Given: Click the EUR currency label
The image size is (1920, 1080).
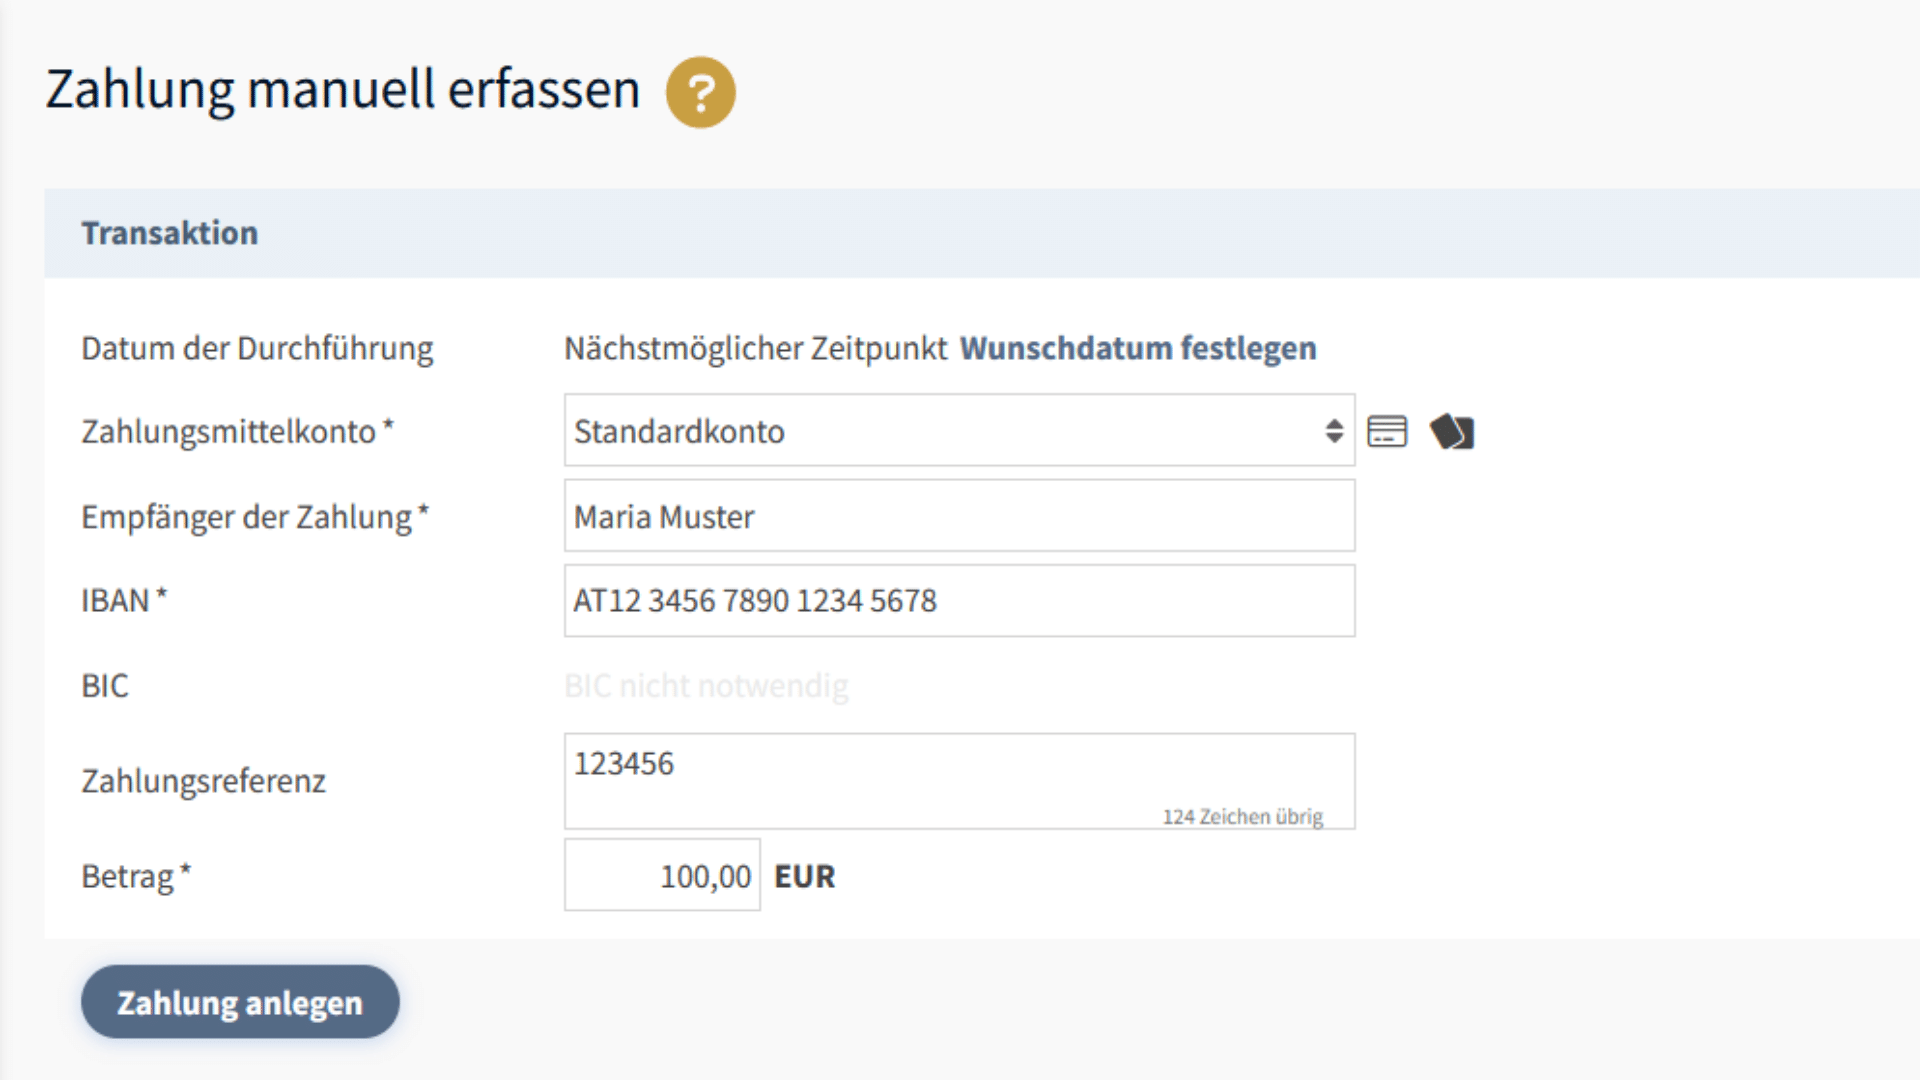Looking at the screenshot, I should 804,877.
